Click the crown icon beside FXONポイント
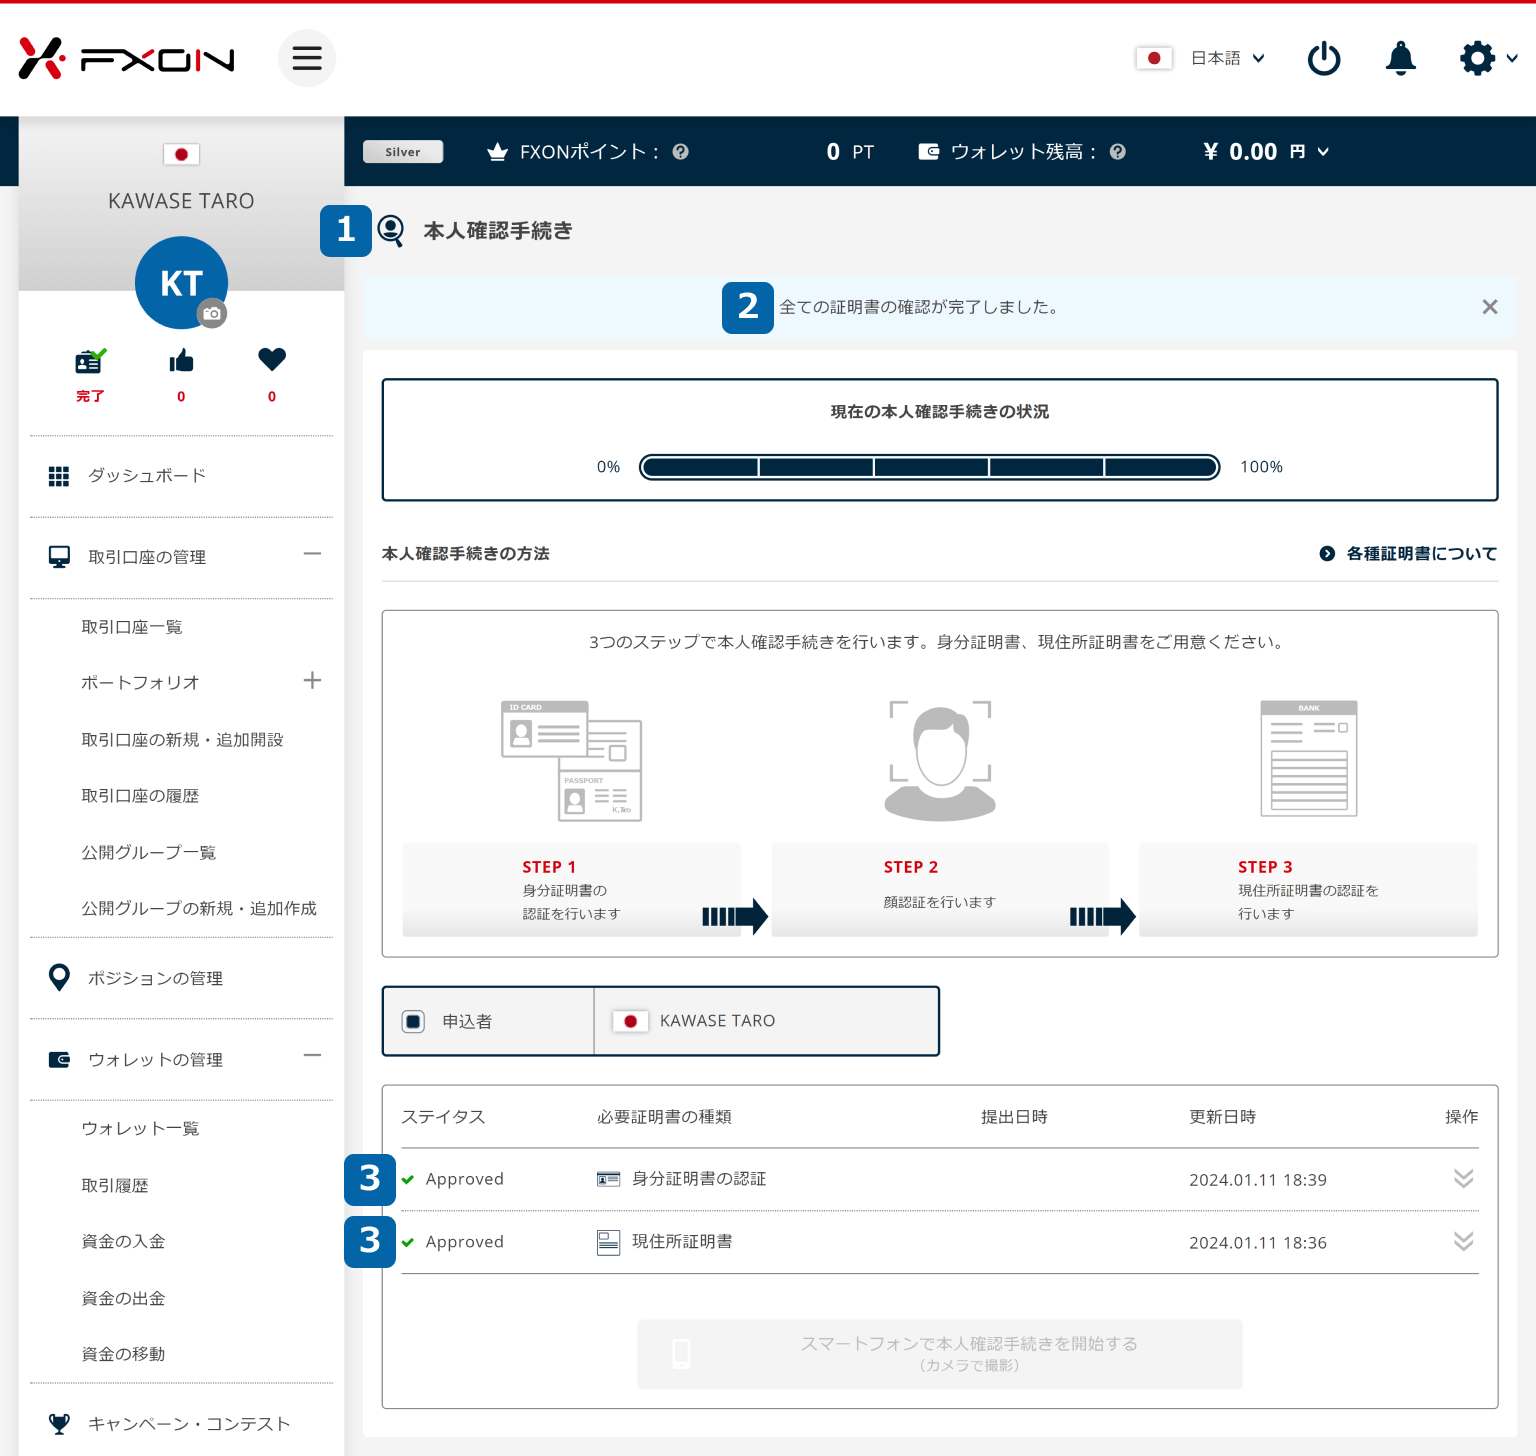Screen dimensions: 1536x1456 click(497, 152)
